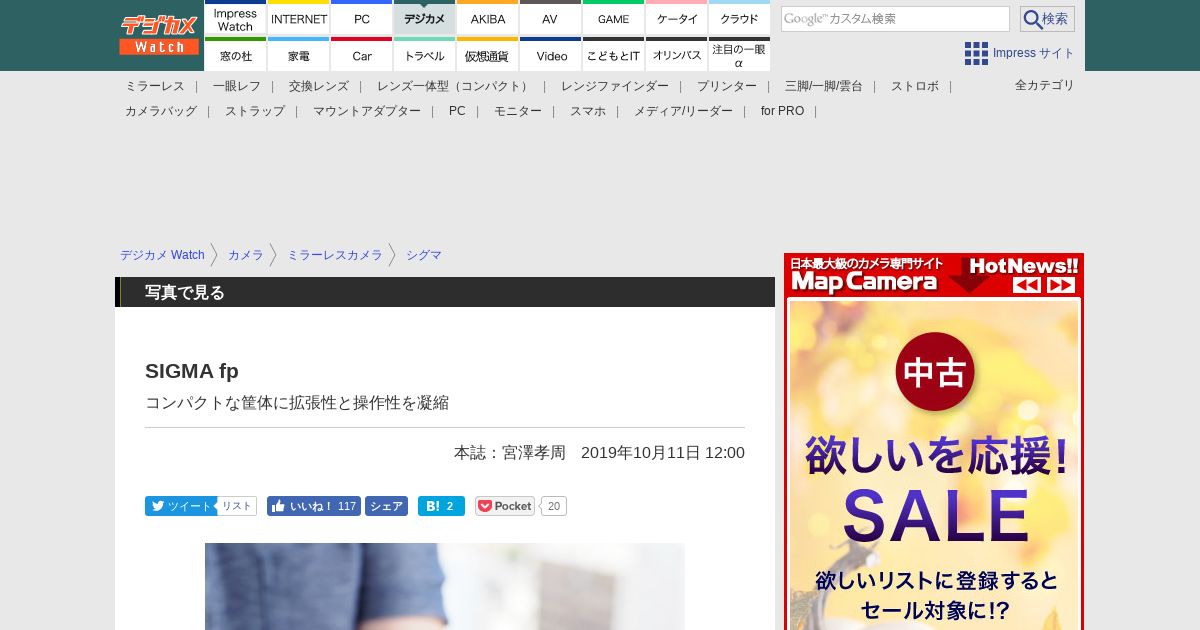Open the 仮想通貨 tab

point(488,55)
